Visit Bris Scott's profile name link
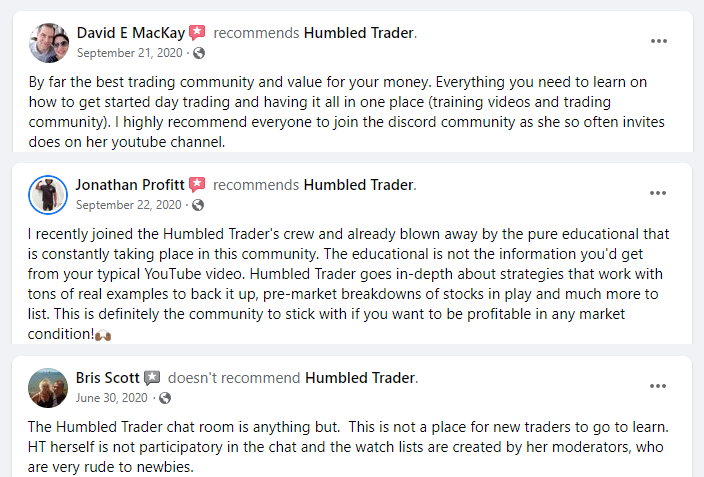 (107, 378)
